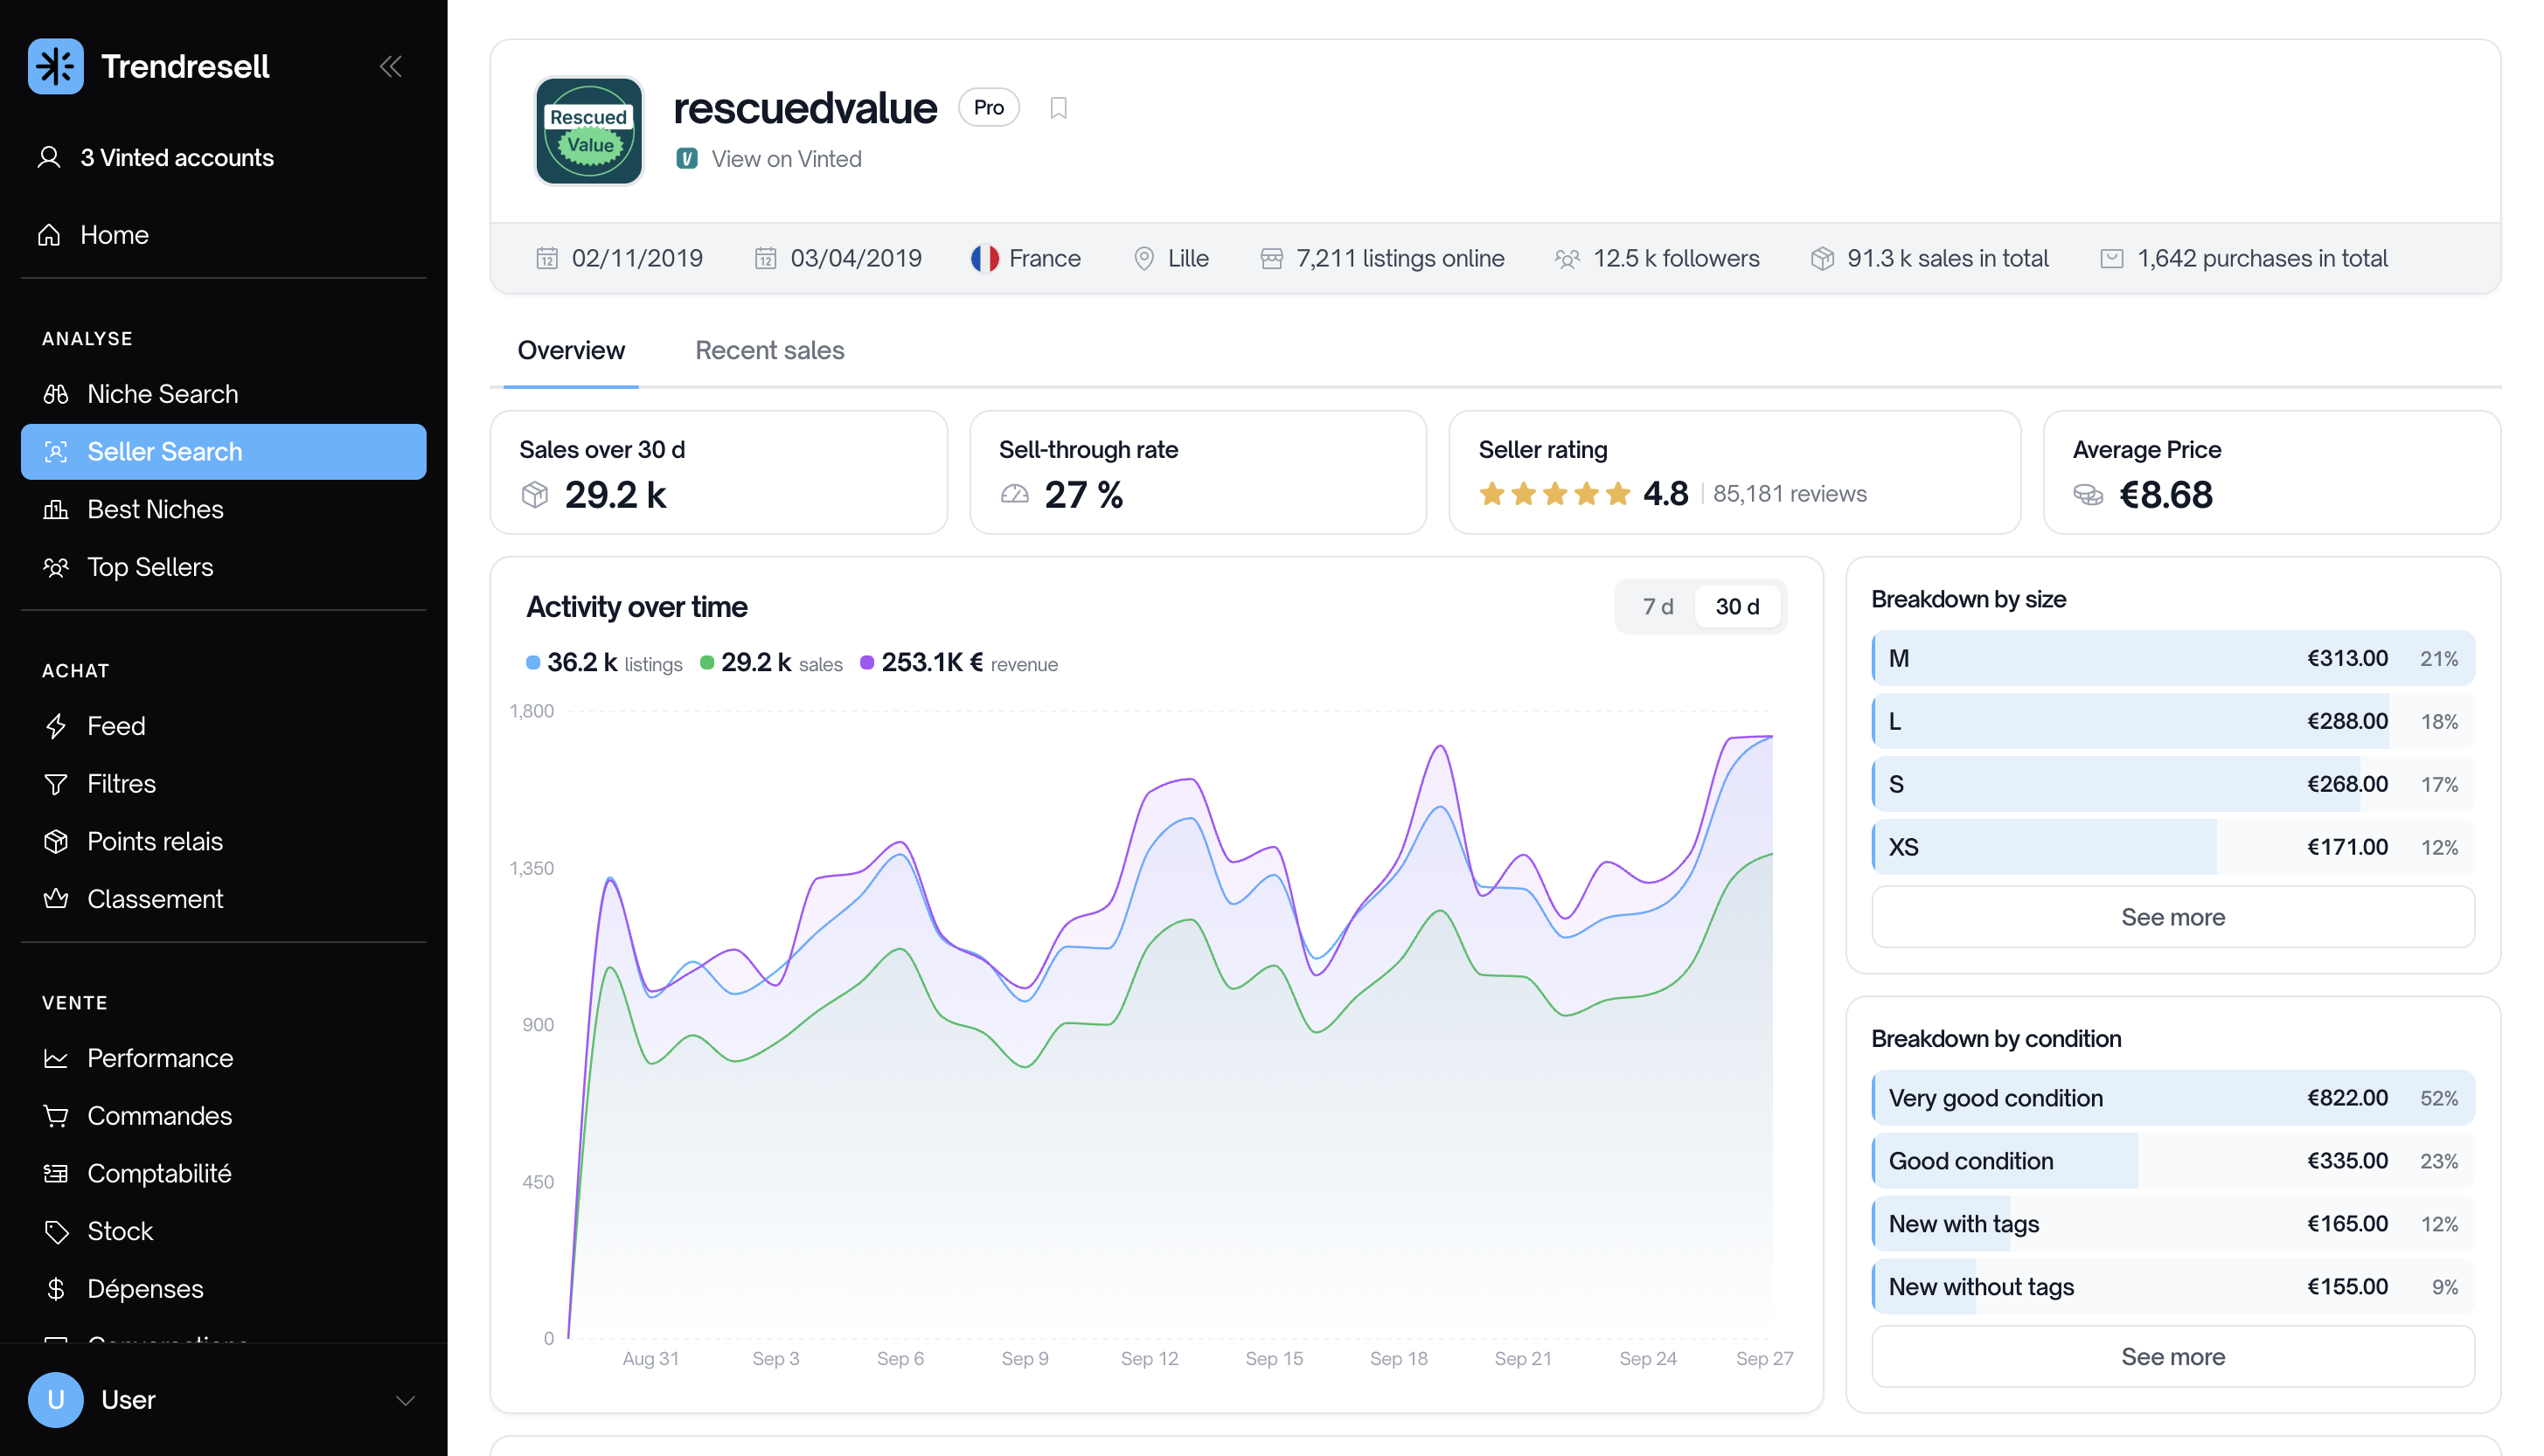Click the Trendresell logo icon
Viewport: 2544px width, 1456px height.
pyautogui.click(x=56, y=66)
